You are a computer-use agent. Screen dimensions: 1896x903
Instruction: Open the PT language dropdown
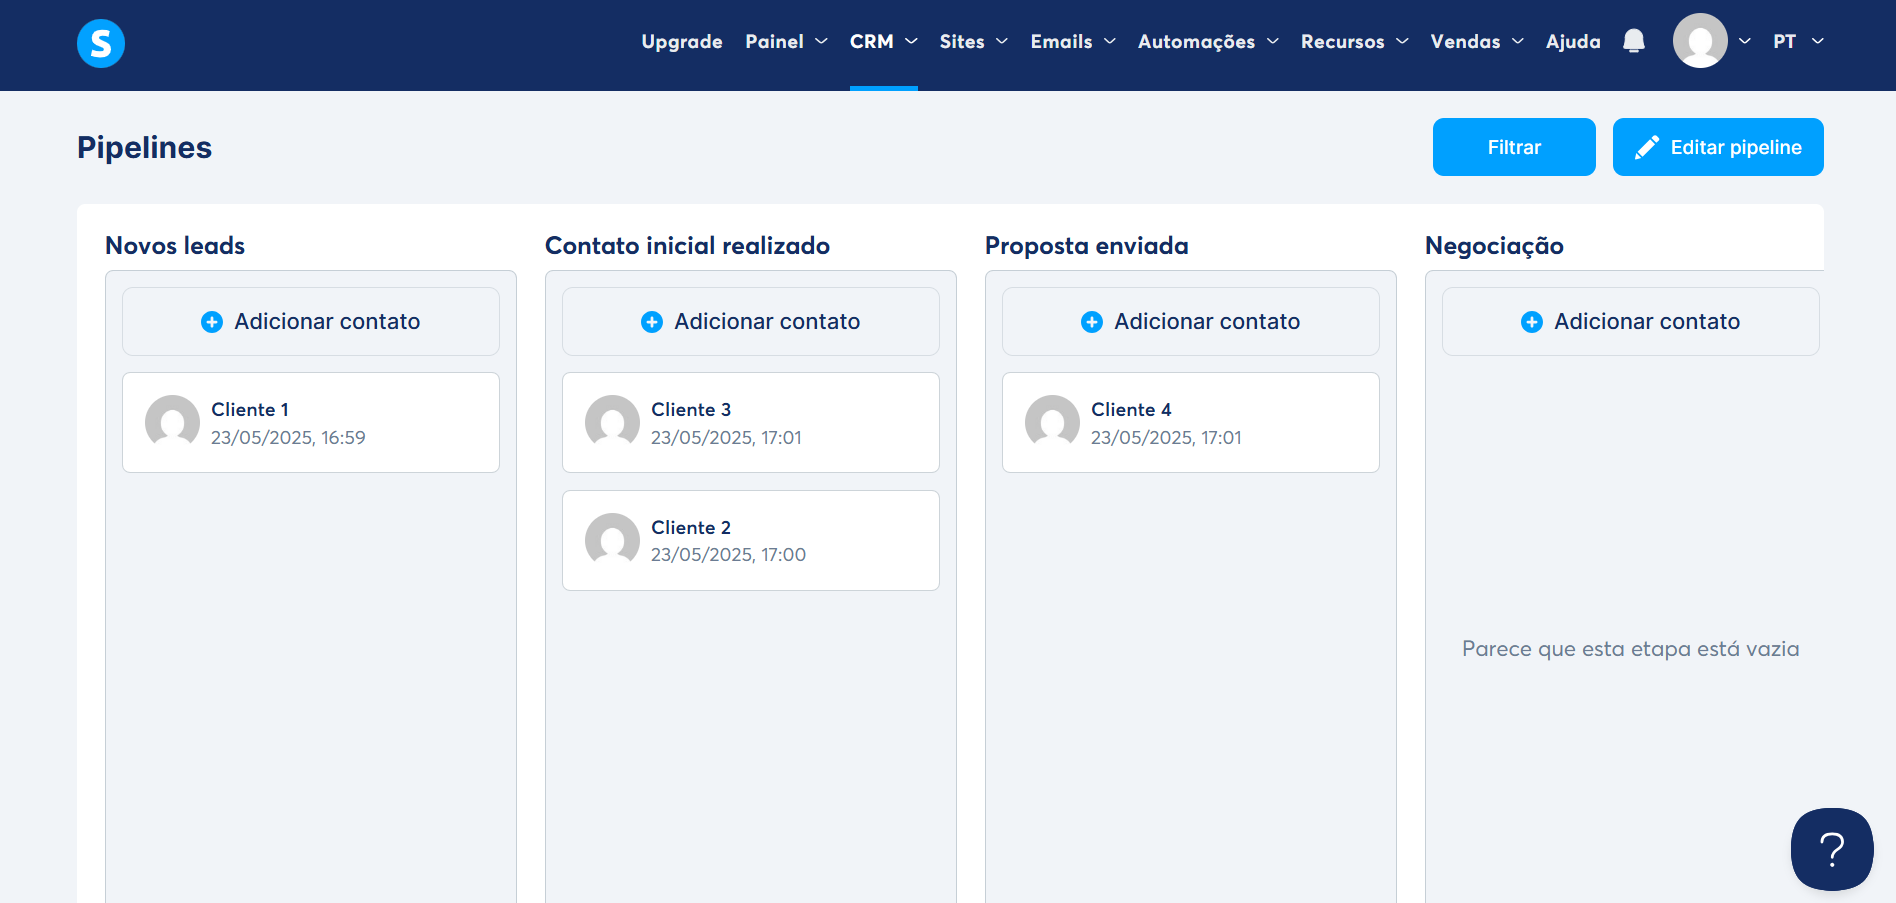[x=1797, y=41]
